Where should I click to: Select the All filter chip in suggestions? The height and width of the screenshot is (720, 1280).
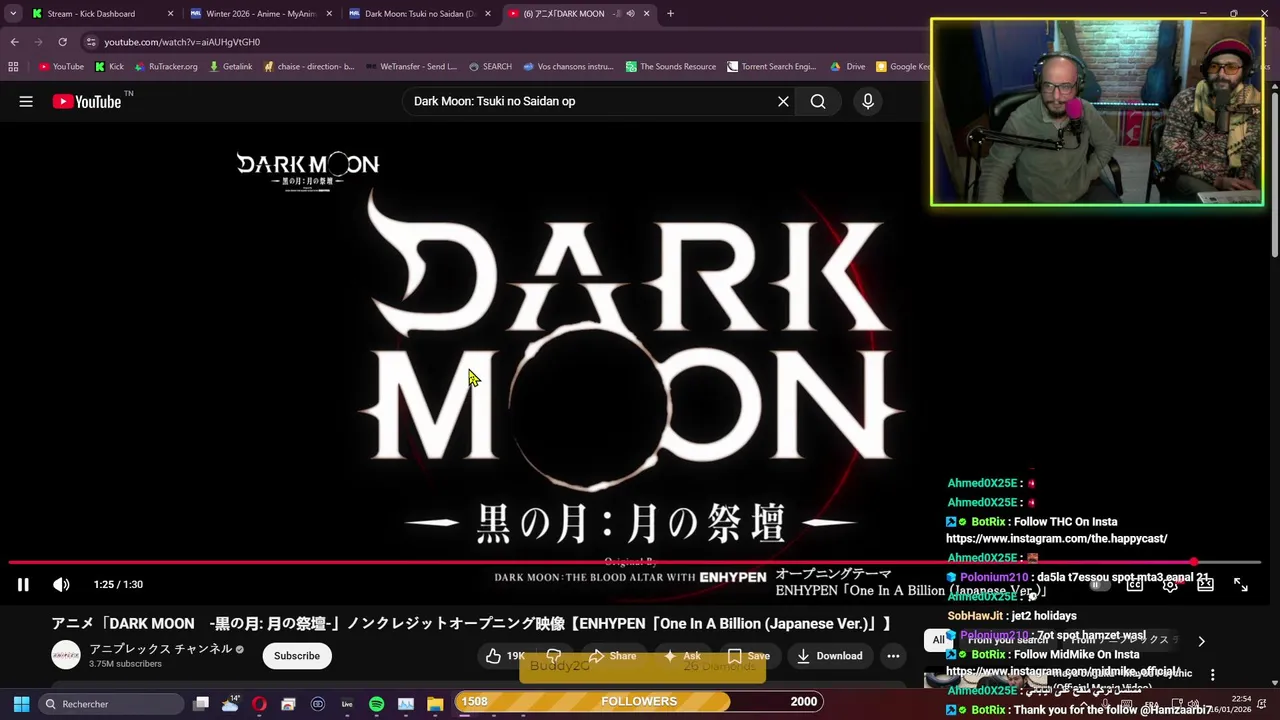938,640
